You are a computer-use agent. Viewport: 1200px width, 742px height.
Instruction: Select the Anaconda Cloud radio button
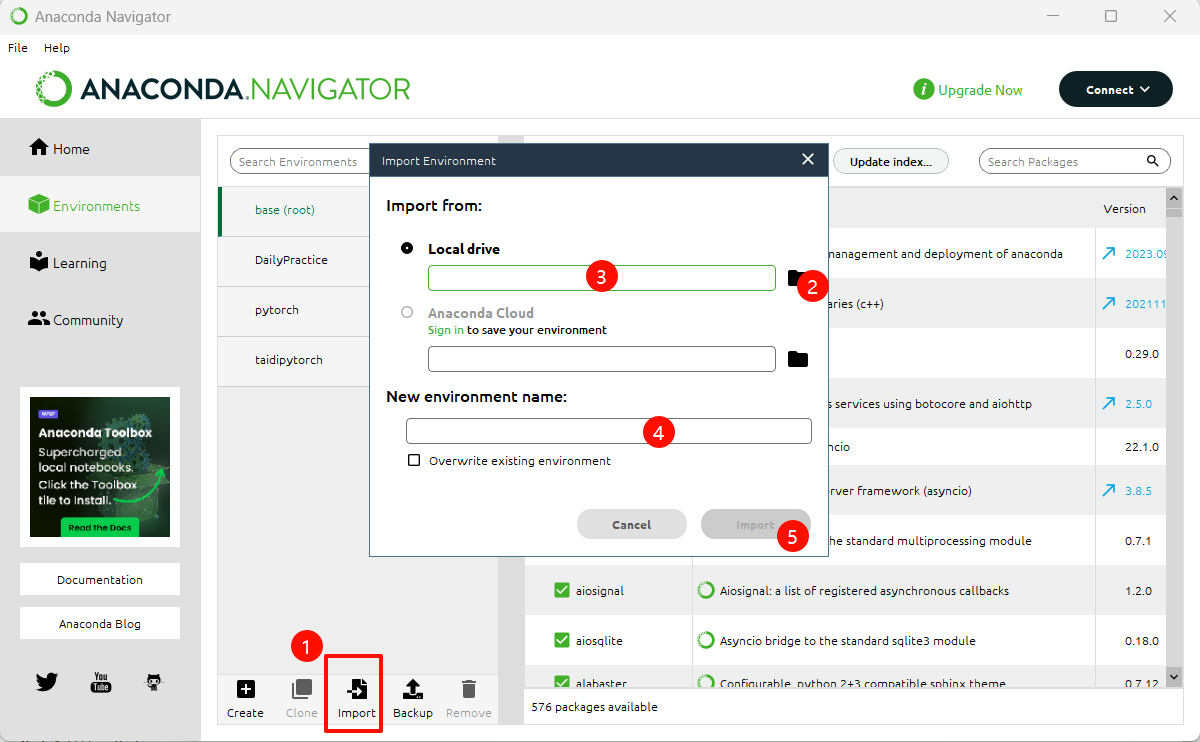pyautogui.click(x=407, y=312)
